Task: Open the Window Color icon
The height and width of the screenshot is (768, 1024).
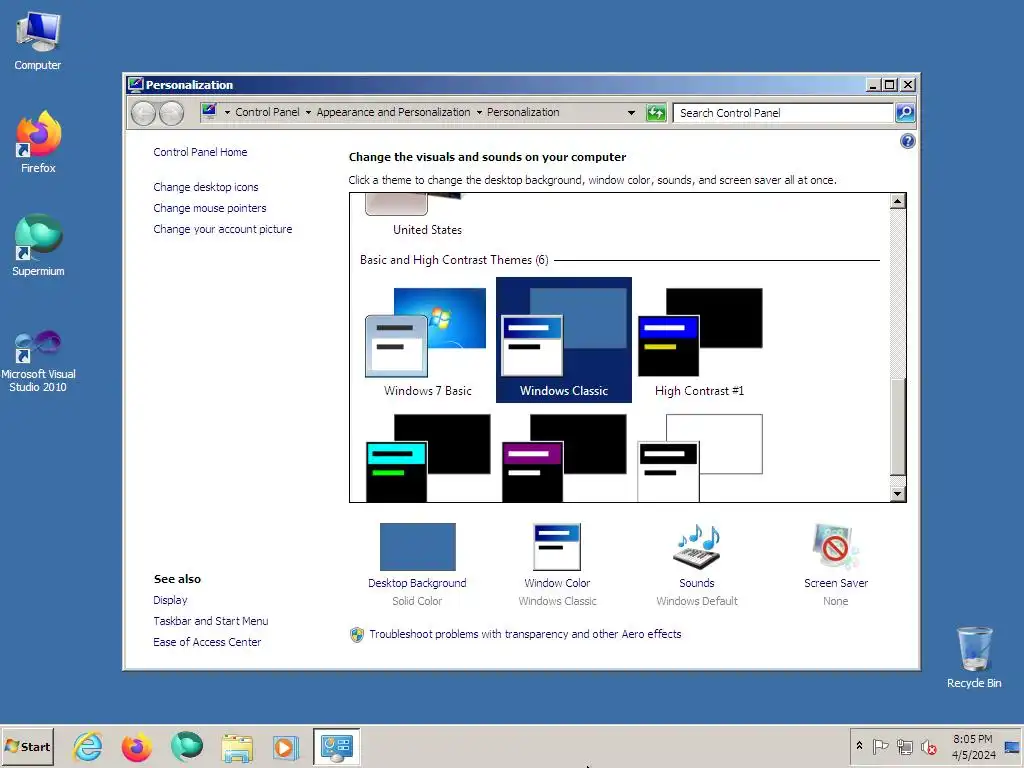Action: [557, 547]
